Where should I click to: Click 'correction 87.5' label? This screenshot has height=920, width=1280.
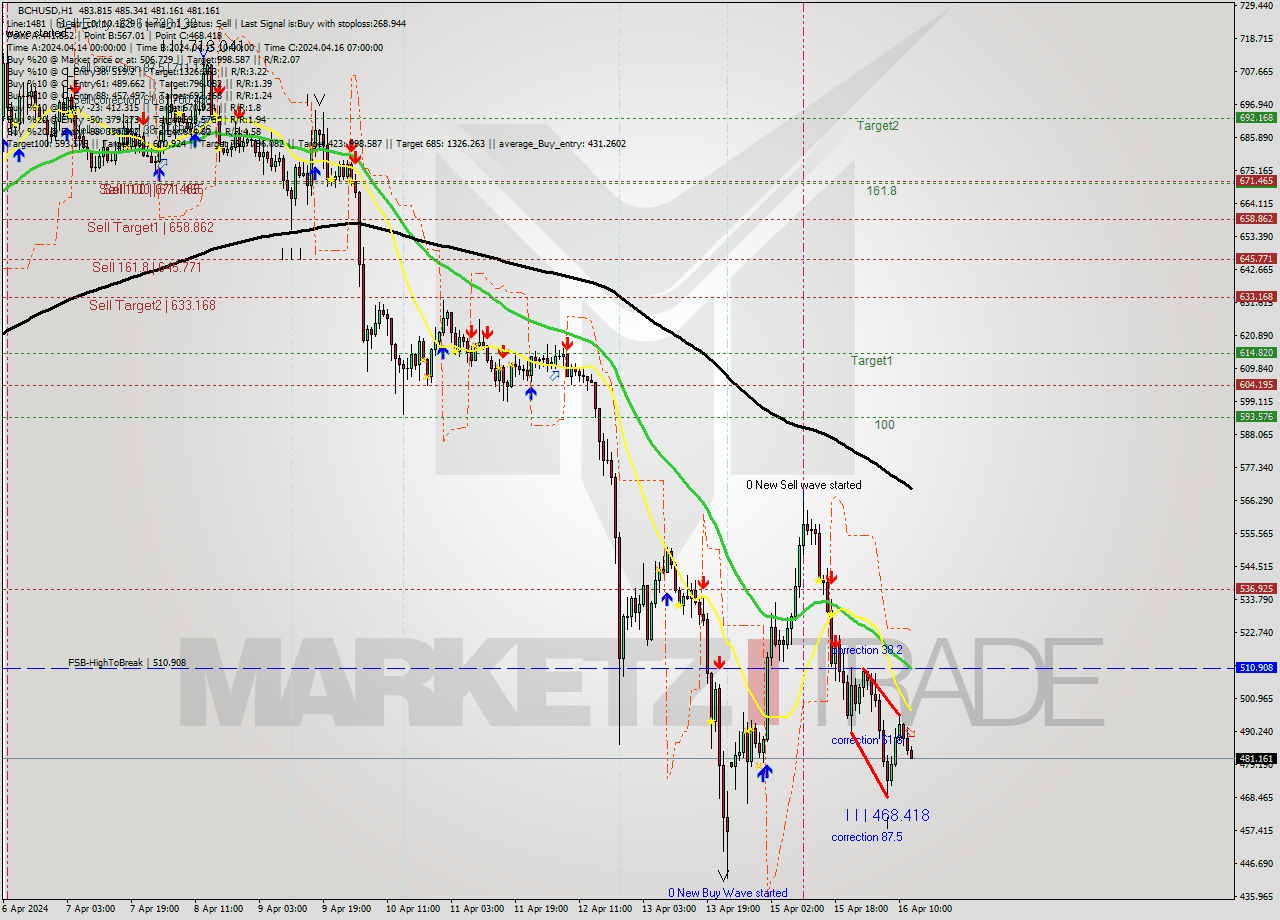point(867,837)
